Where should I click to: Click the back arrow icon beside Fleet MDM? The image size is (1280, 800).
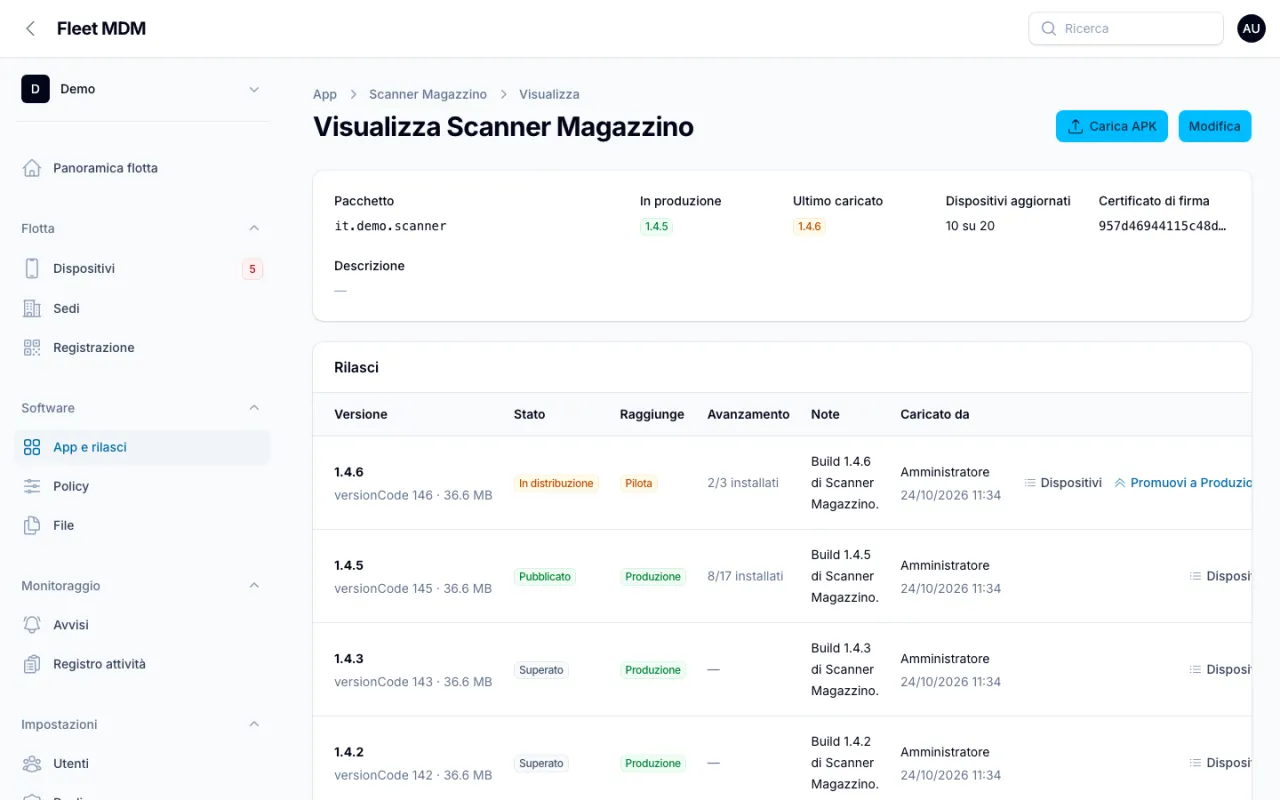point(31,29)
